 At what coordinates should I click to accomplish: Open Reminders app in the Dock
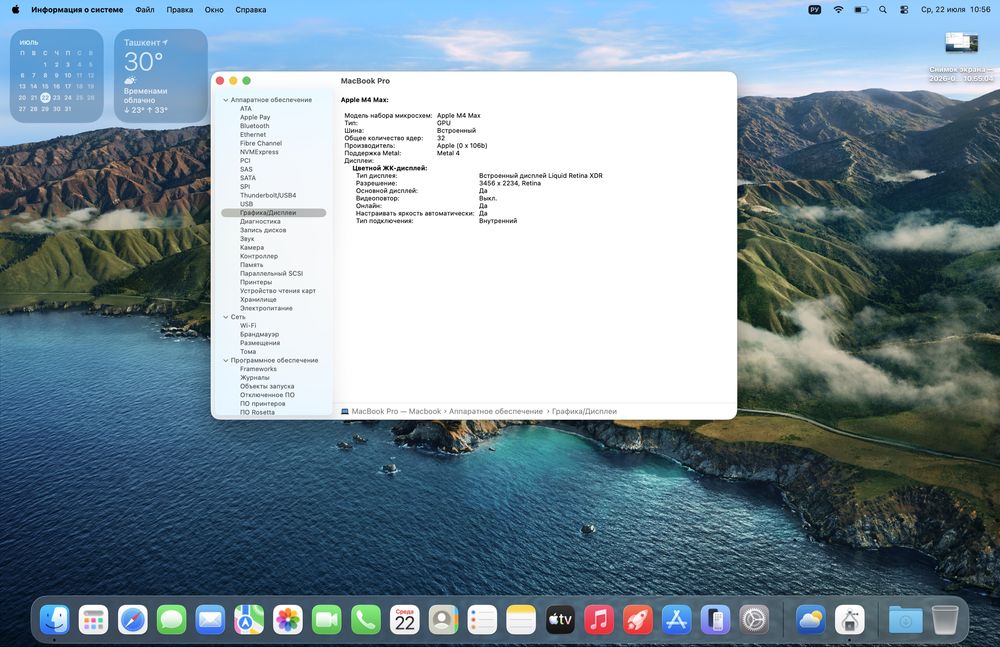click(x=482, y=620)
